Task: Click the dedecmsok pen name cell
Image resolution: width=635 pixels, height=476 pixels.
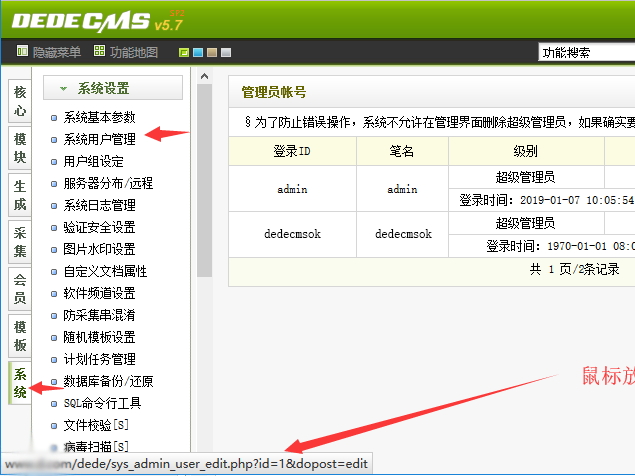Action: point(402,234)
